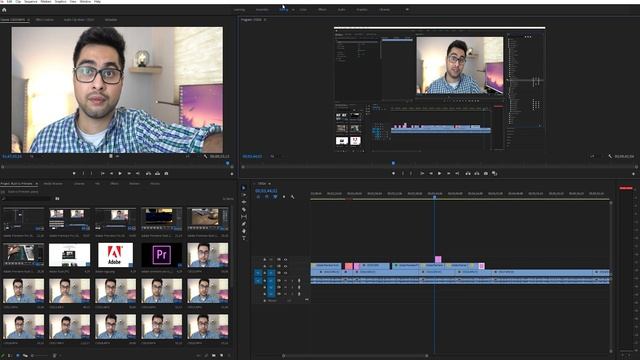The image size is (640, 360).
Task: Open Media Browser tab
Action: (x=53, y=184)
